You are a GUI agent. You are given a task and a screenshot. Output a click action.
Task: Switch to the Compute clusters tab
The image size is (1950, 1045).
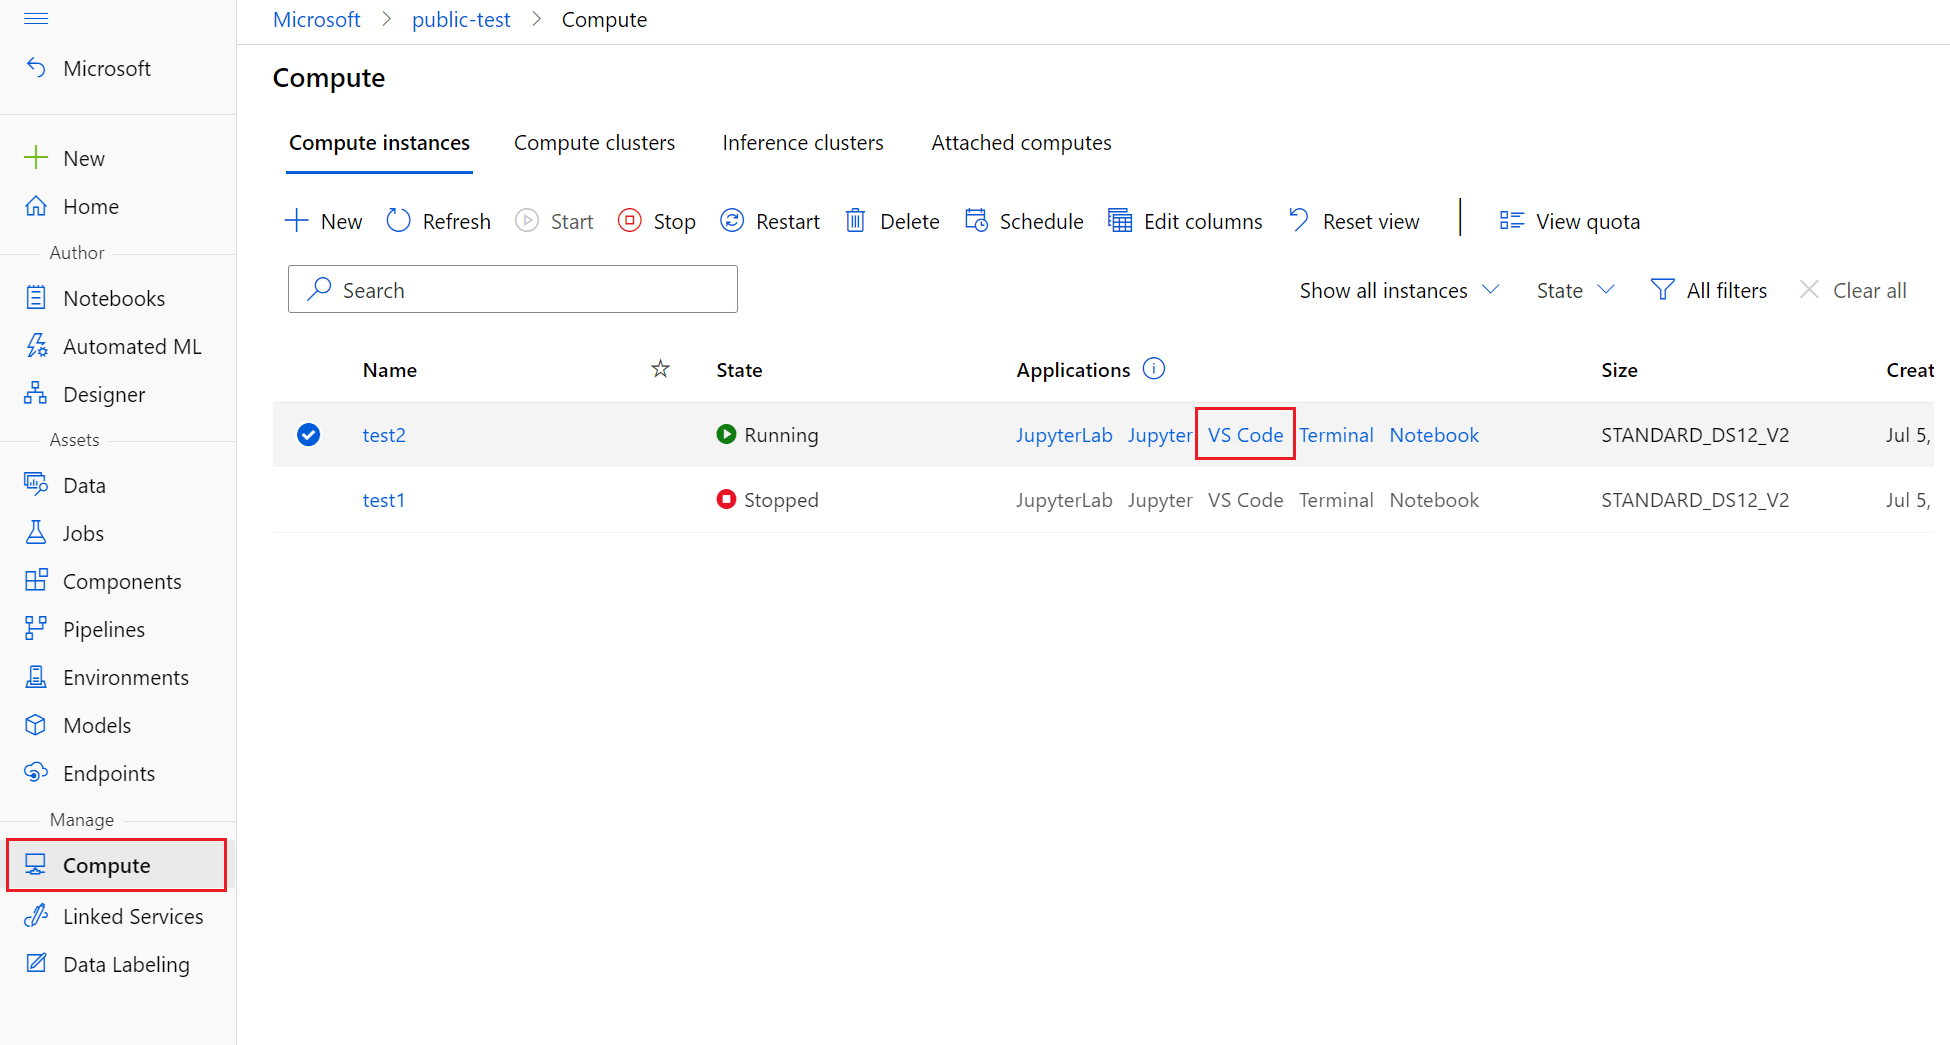(x=594, y=142)
